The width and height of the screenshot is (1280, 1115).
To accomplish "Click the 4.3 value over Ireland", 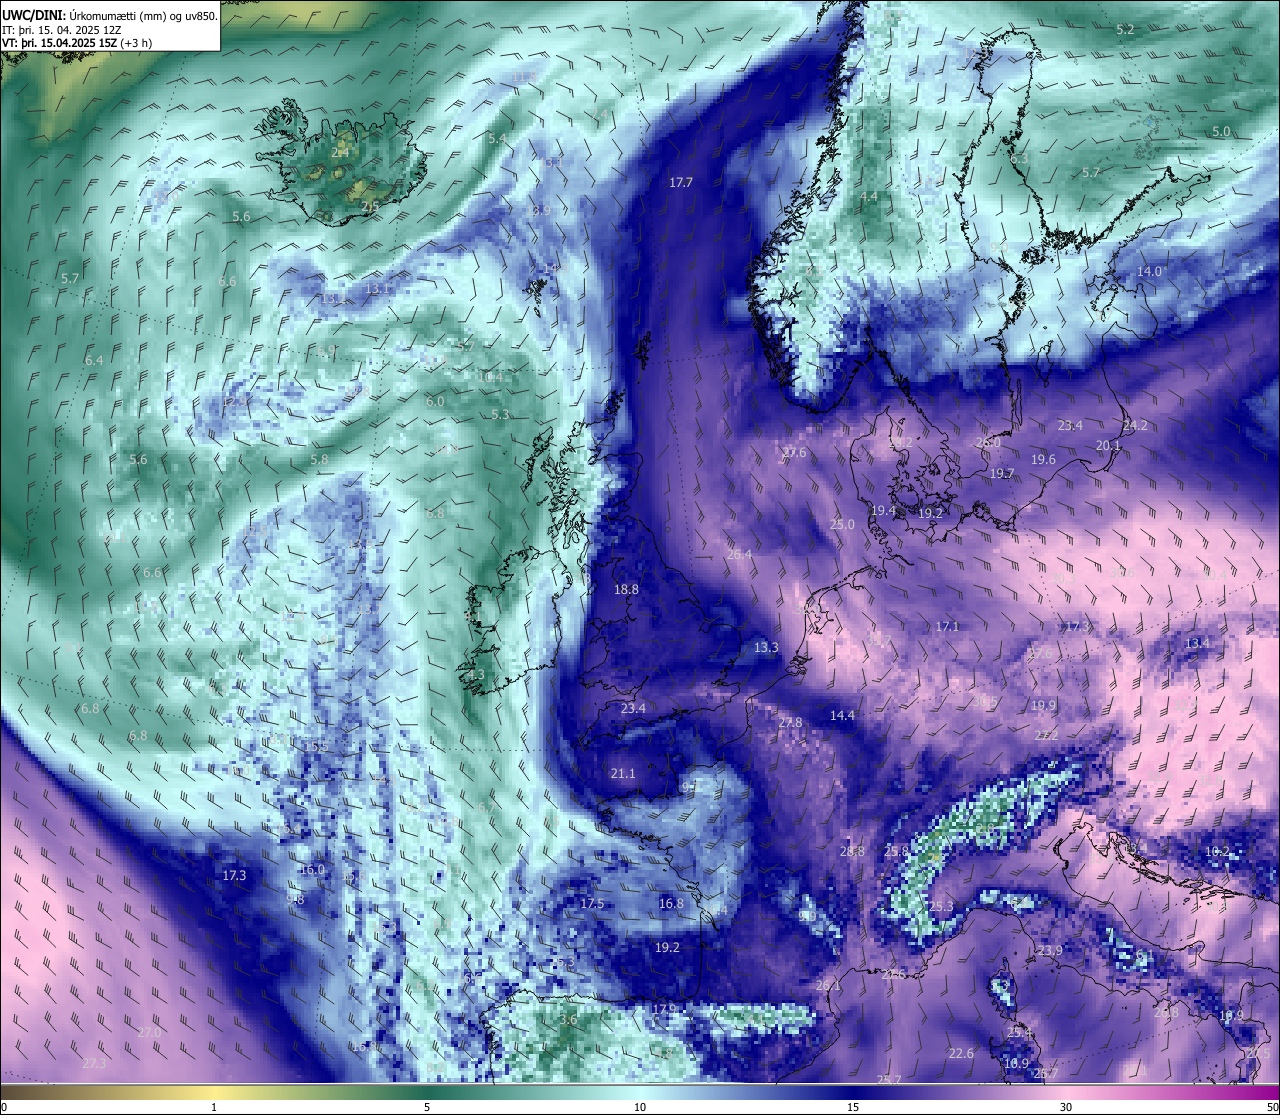I will click(x=476, y=674).
